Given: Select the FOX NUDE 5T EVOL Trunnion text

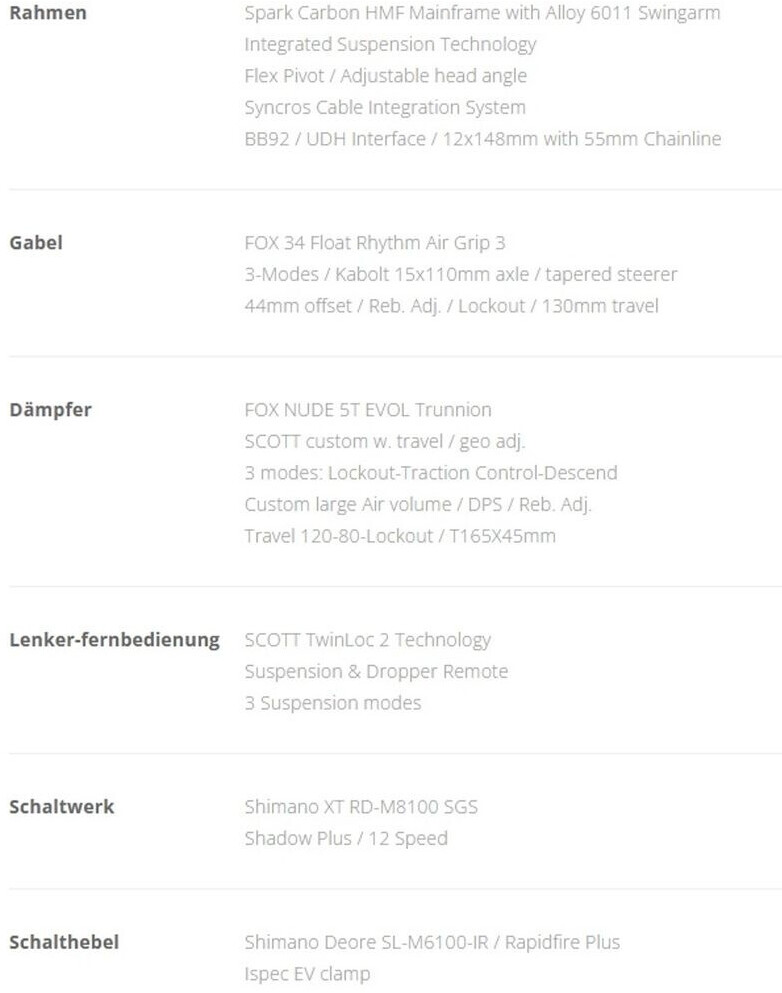Looking at the screenshot, I should pos(368,410).
